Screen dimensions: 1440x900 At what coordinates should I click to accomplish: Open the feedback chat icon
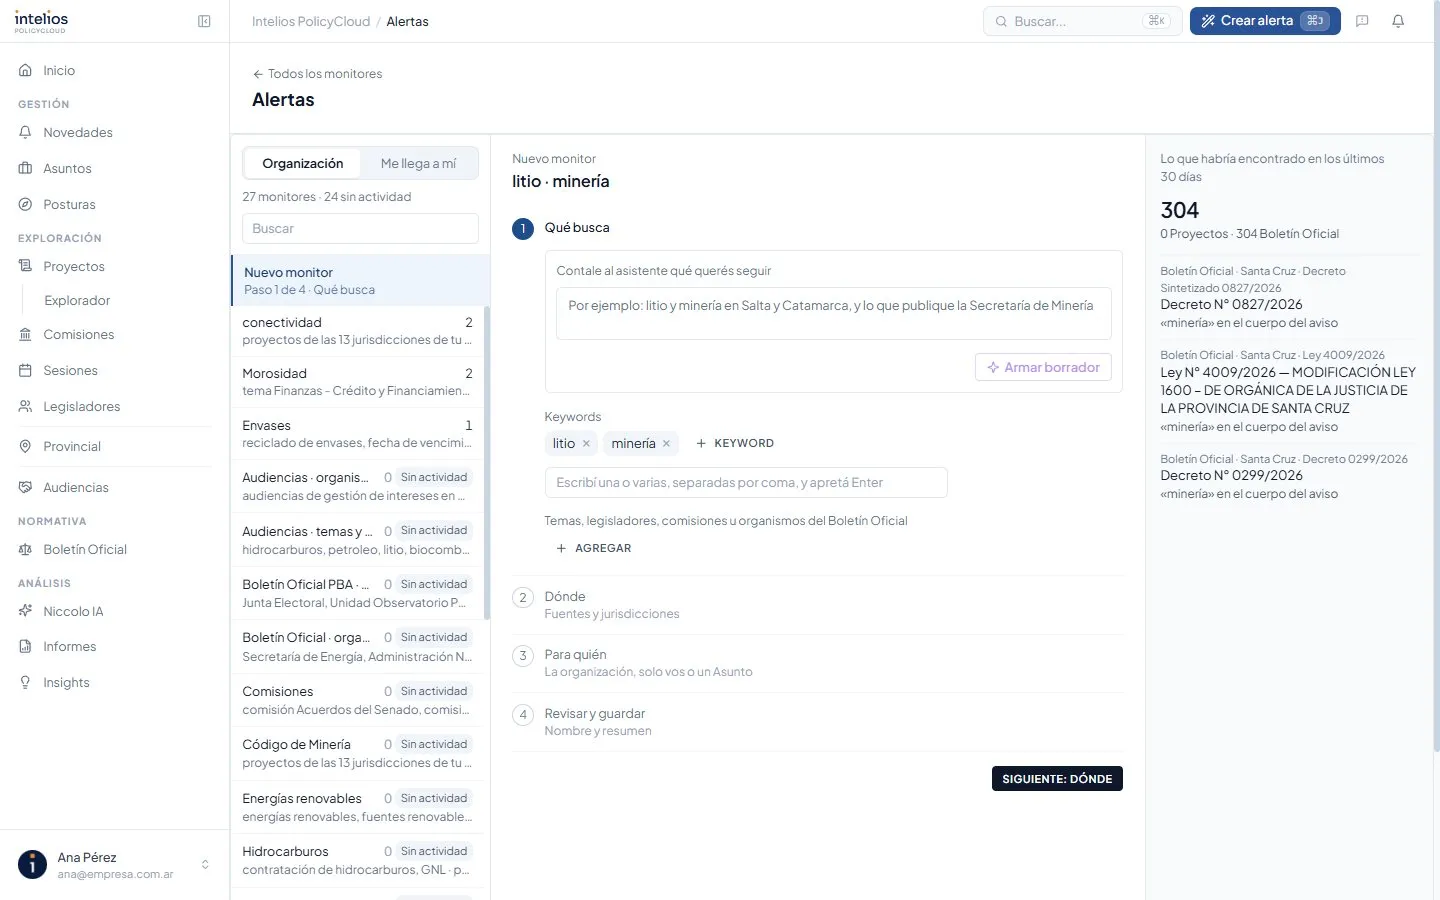[1362, 21]
